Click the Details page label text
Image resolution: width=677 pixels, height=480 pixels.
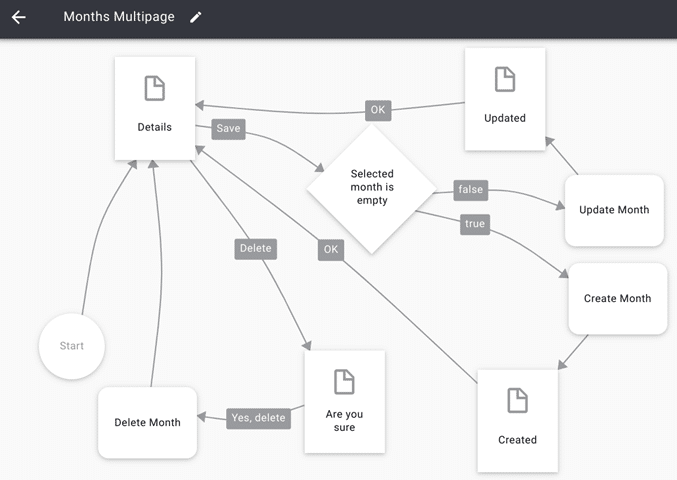[x=155, y=127]
